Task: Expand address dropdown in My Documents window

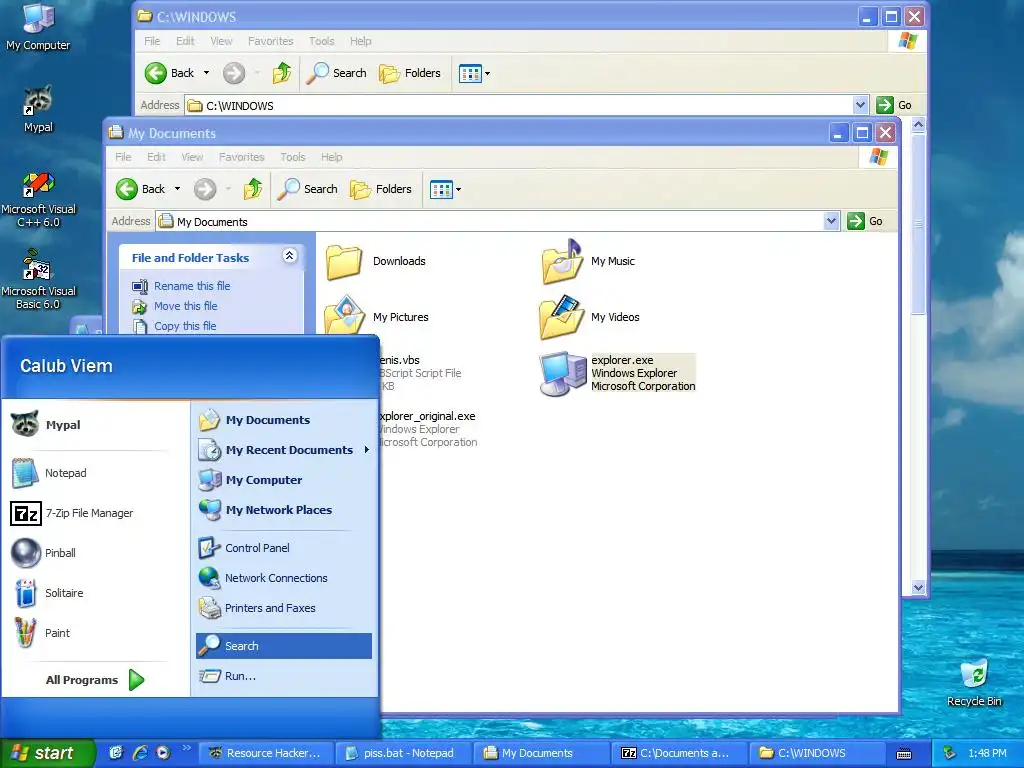Action: (831, 221)
